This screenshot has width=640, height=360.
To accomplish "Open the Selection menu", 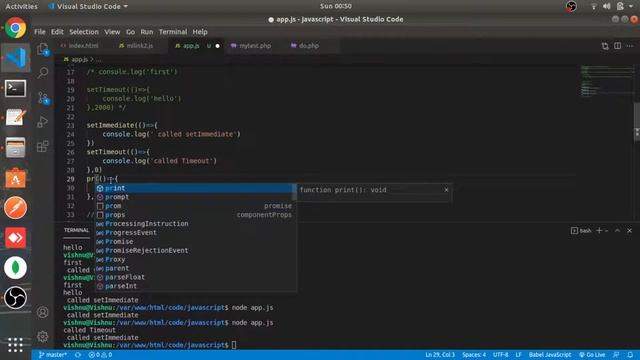I will pyautogui.click(x=84, y=32).
